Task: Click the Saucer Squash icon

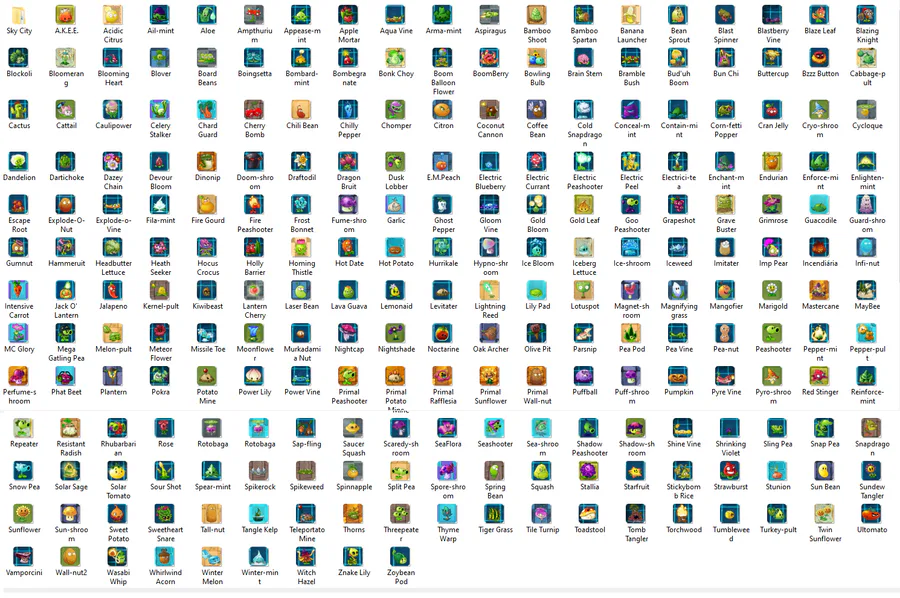Action: (x=354, y=428)
